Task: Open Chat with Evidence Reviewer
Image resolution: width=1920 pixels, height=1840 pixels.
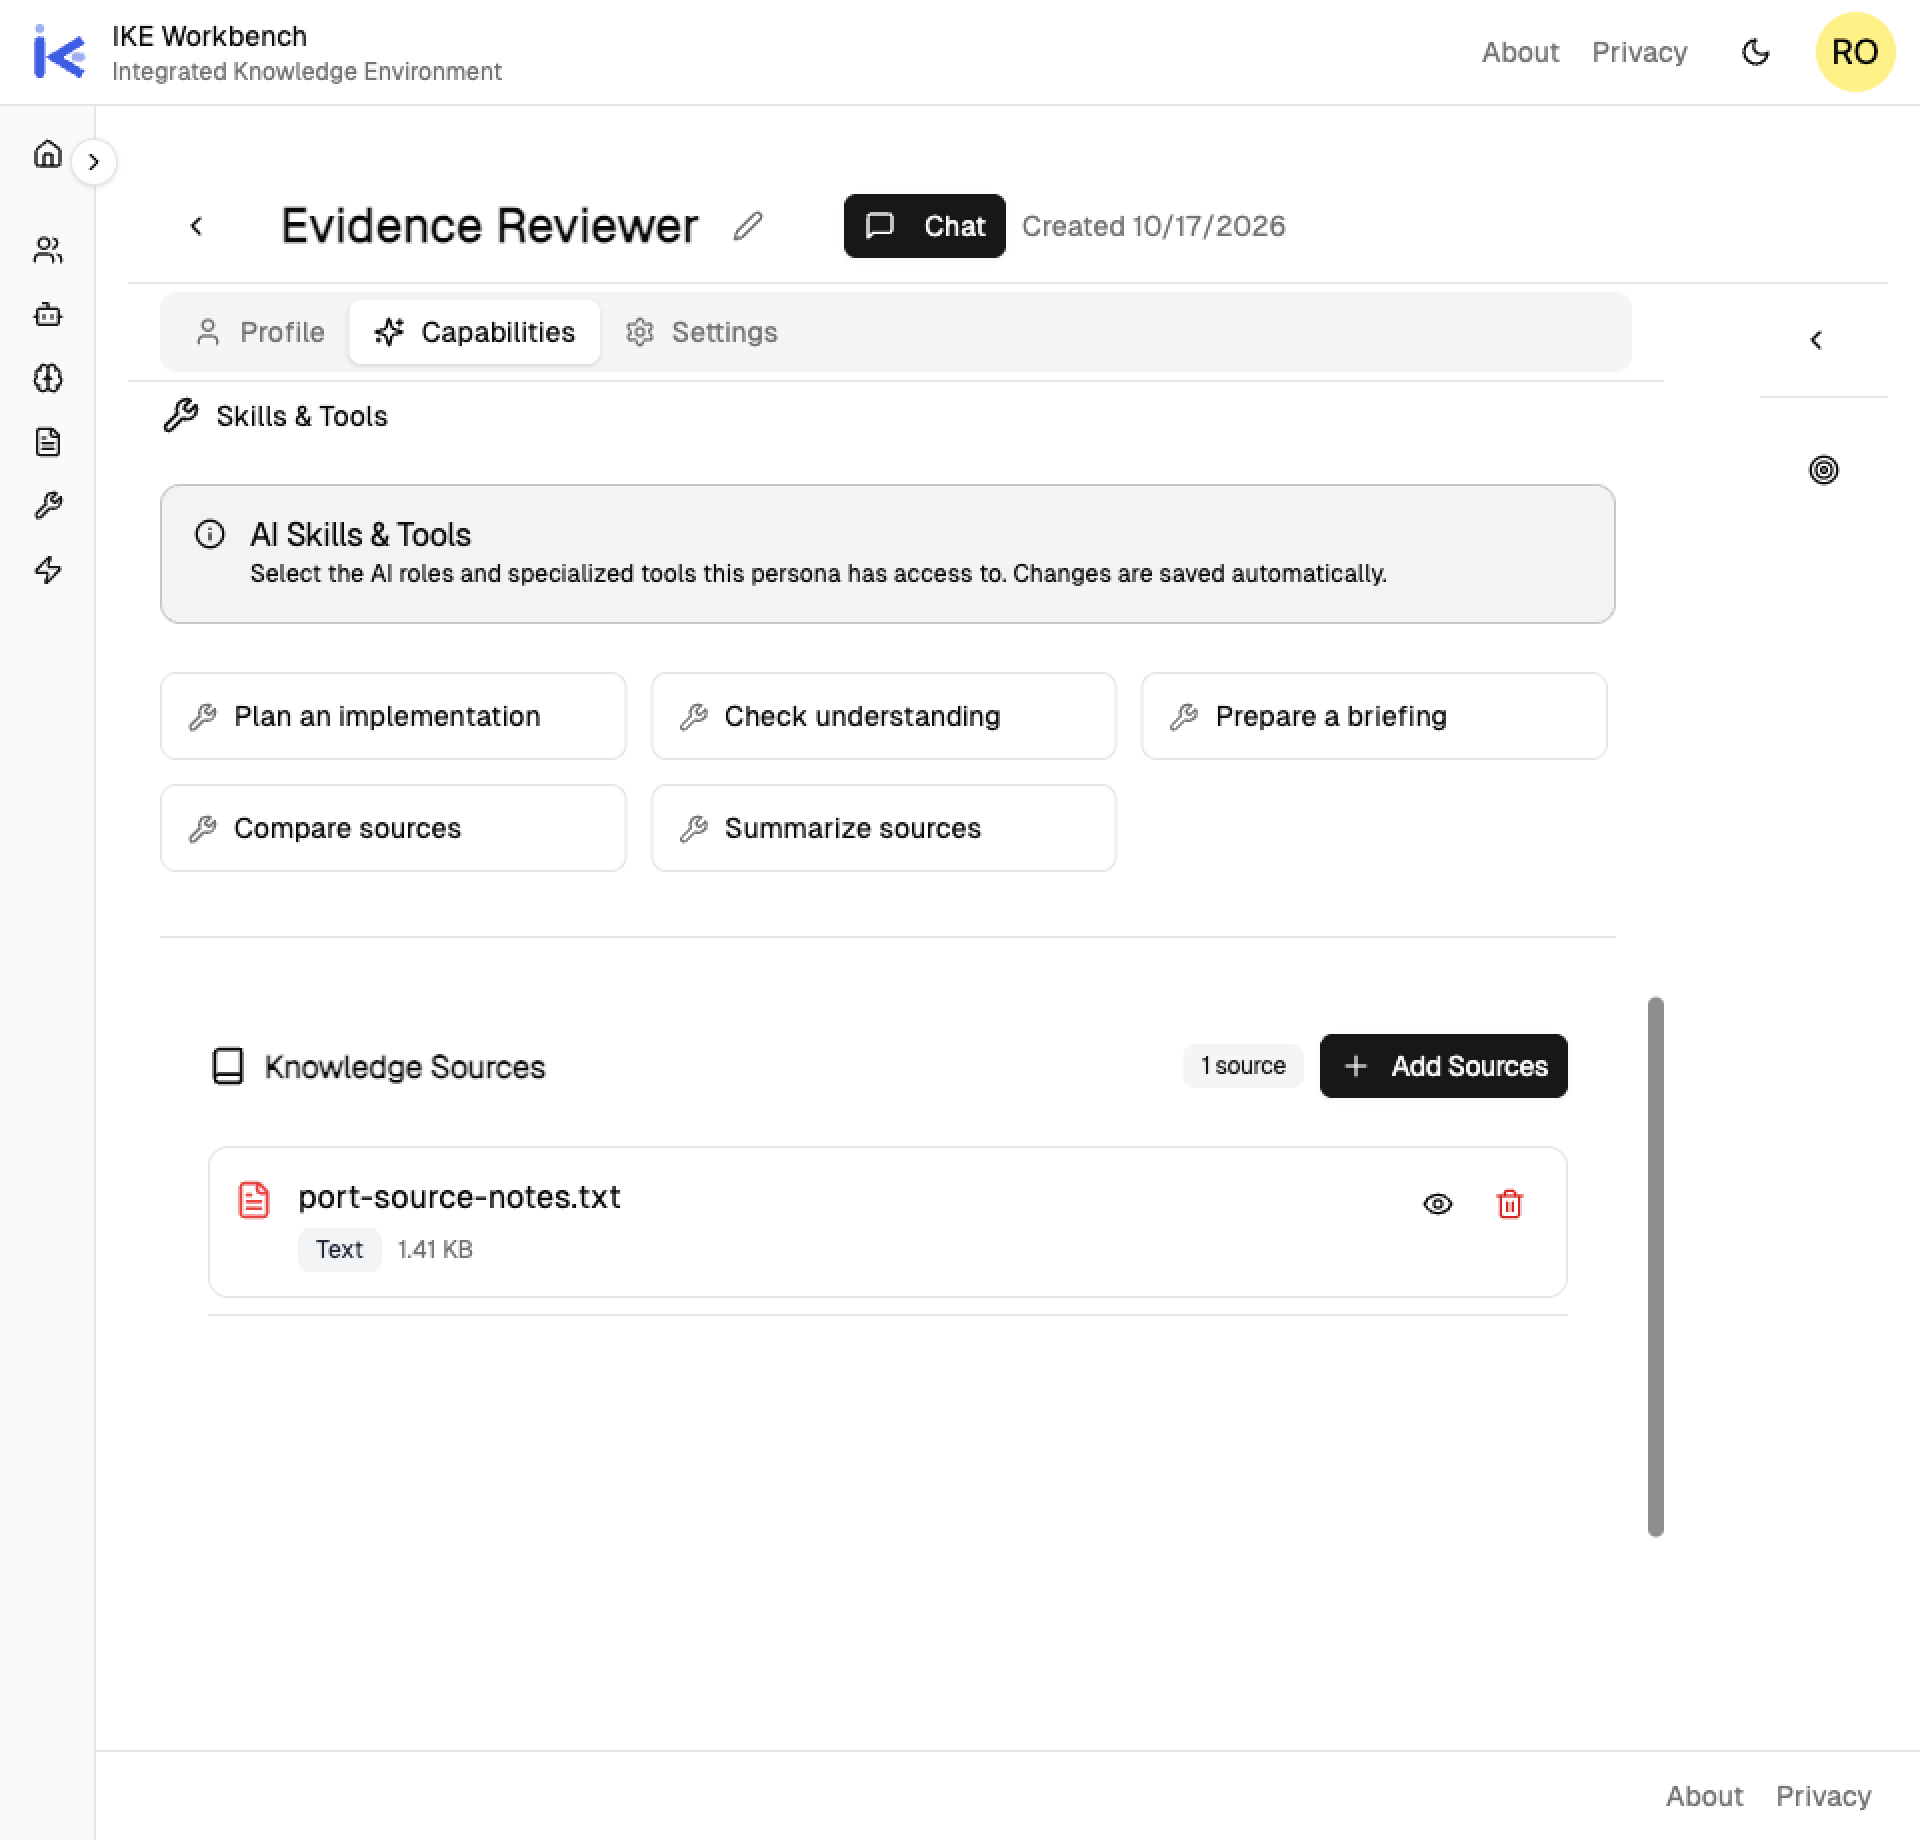Action: (925, 226)
